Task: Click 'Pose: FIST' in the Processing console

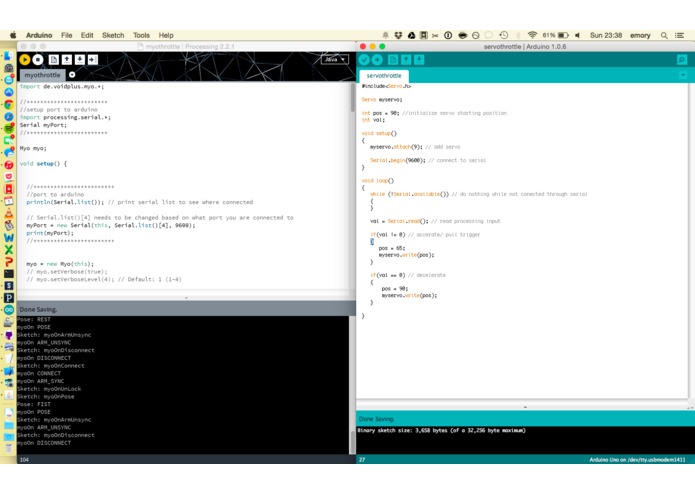Action: 34,405
